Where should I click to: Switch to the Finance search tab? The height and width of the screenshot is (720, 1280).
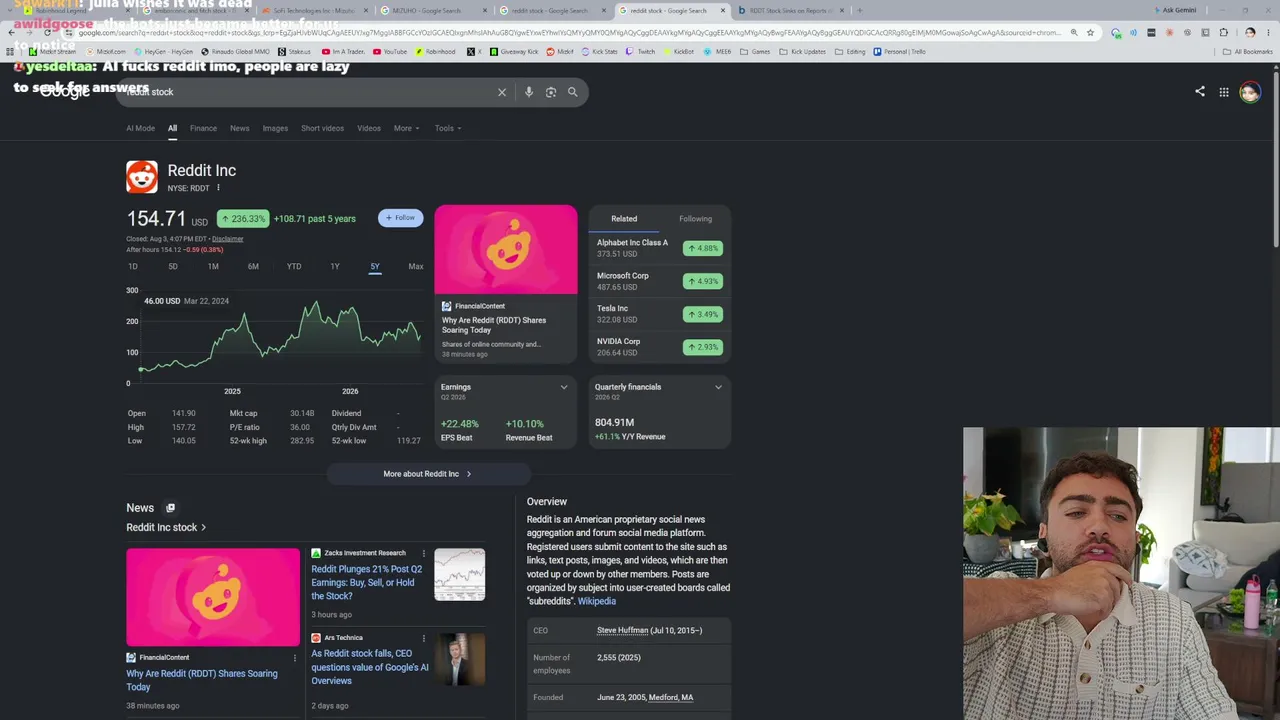click(203, 128)
